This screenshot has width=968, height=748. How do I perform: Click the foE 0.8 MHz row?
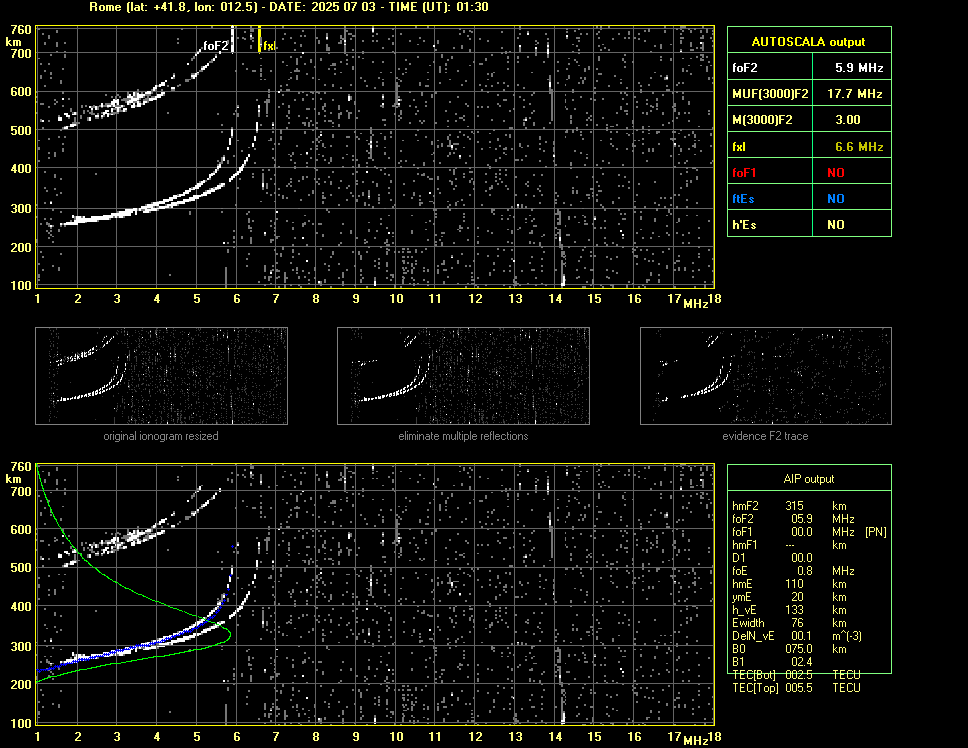tap(793, 571)
